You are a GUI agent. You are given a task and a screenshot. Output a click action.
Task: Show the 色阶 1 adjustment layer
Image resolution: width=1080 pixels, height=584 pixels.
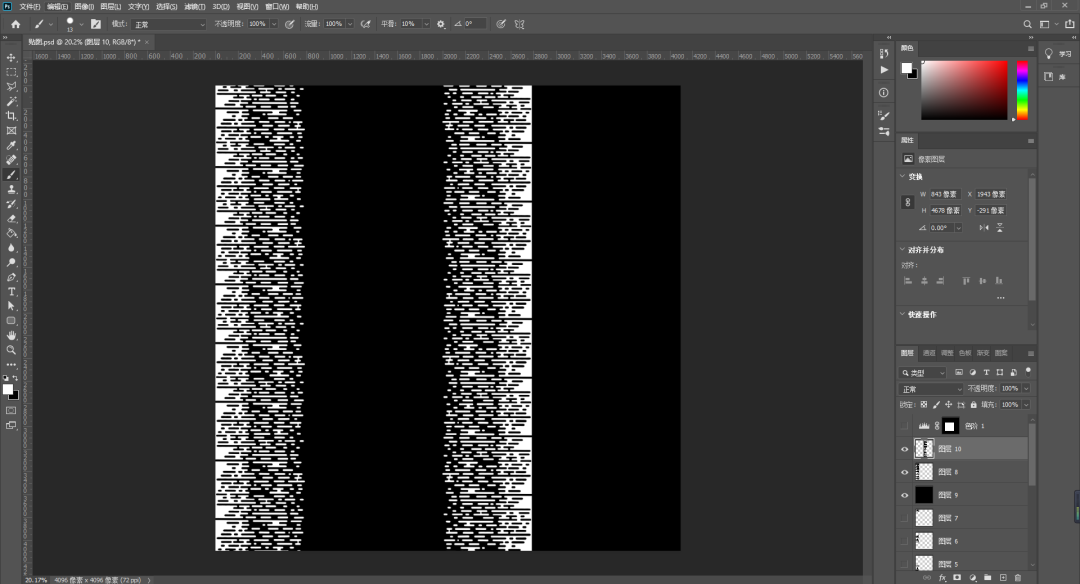[x=904, y=426]
